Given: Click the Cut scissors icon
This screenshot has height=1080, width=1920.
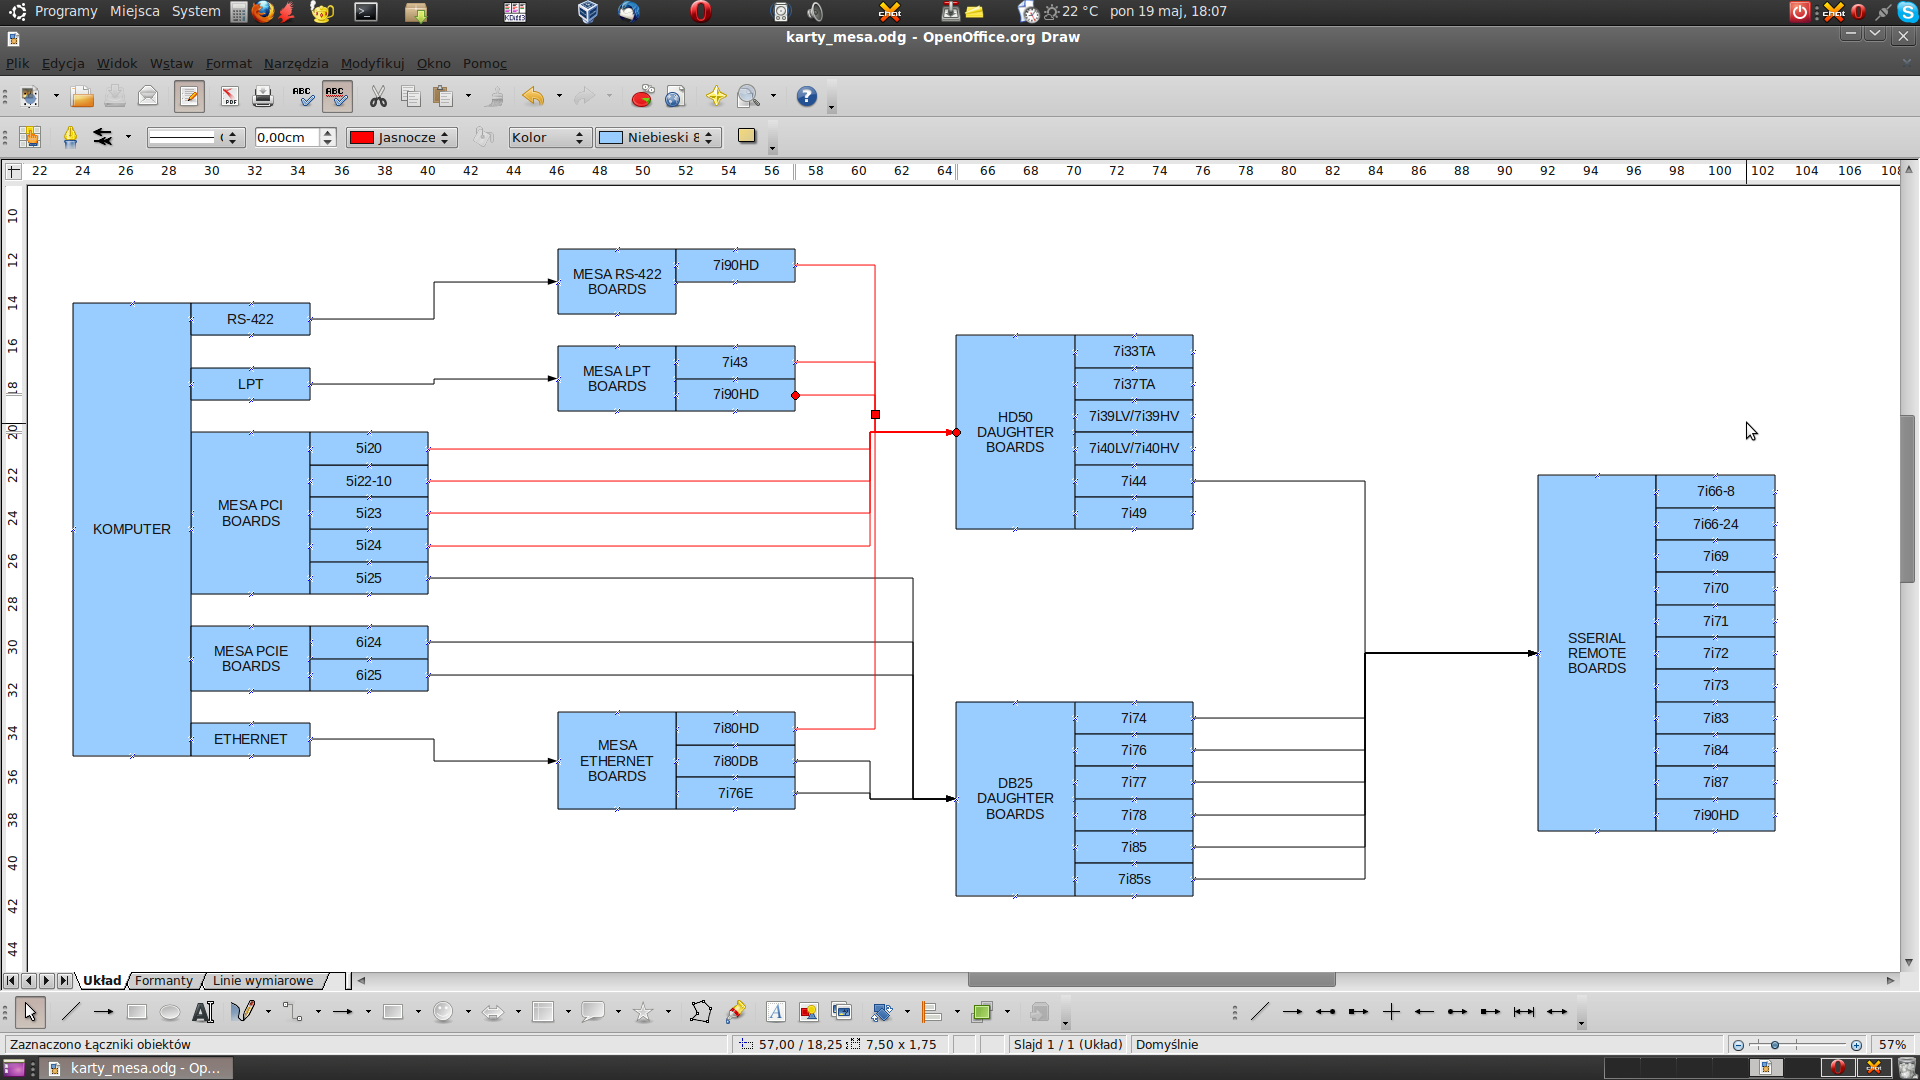Looking at the screenshot, I should coord(378,96).
